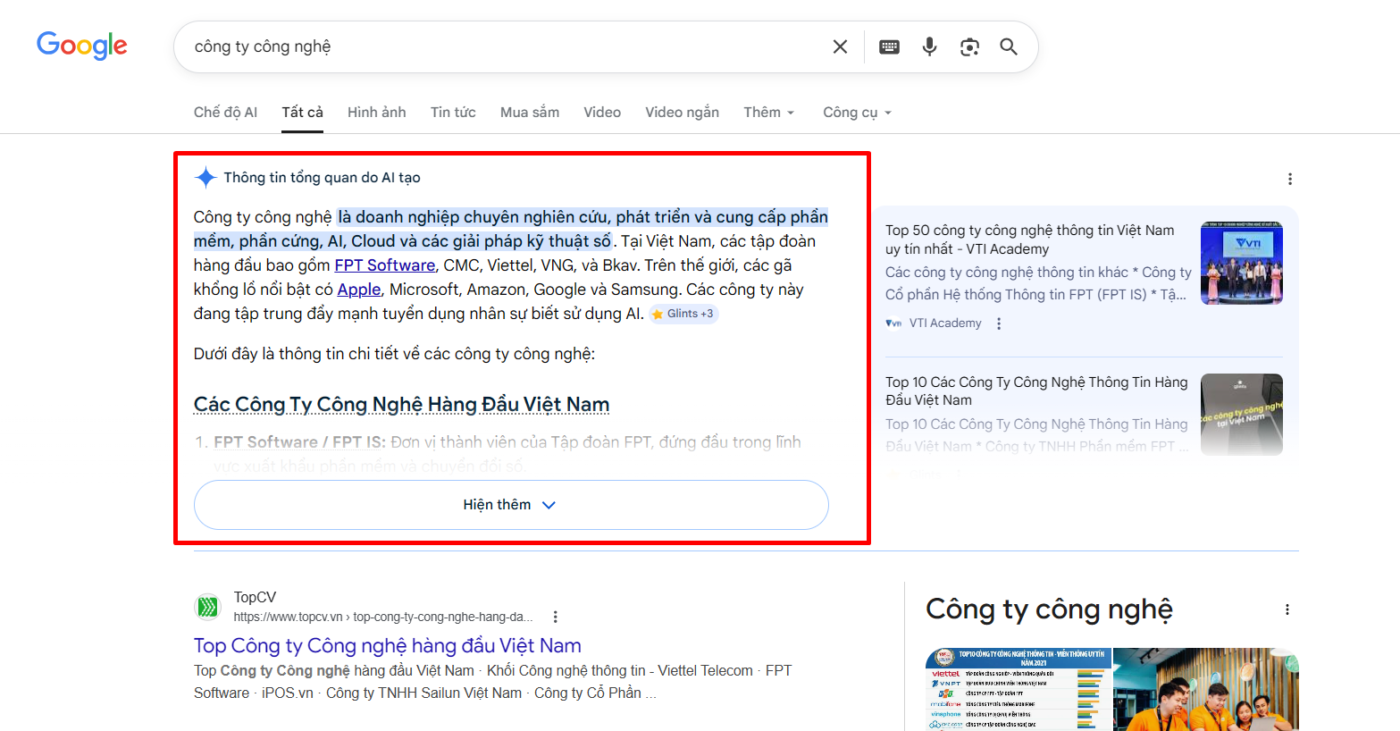Open search by image camera icon
This screenshot has height=731, width=1400.
[969, 47]
